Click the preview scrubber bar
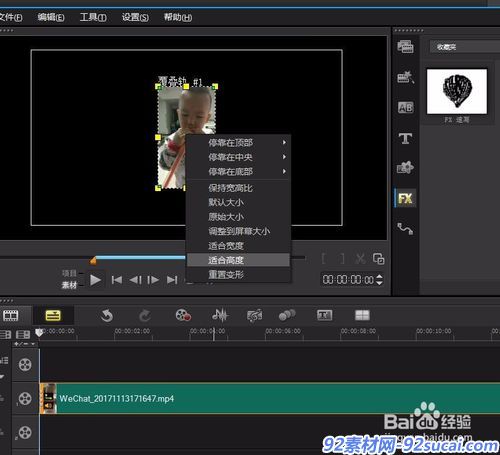Screen dimensions: 500x455 pos(140,257)
